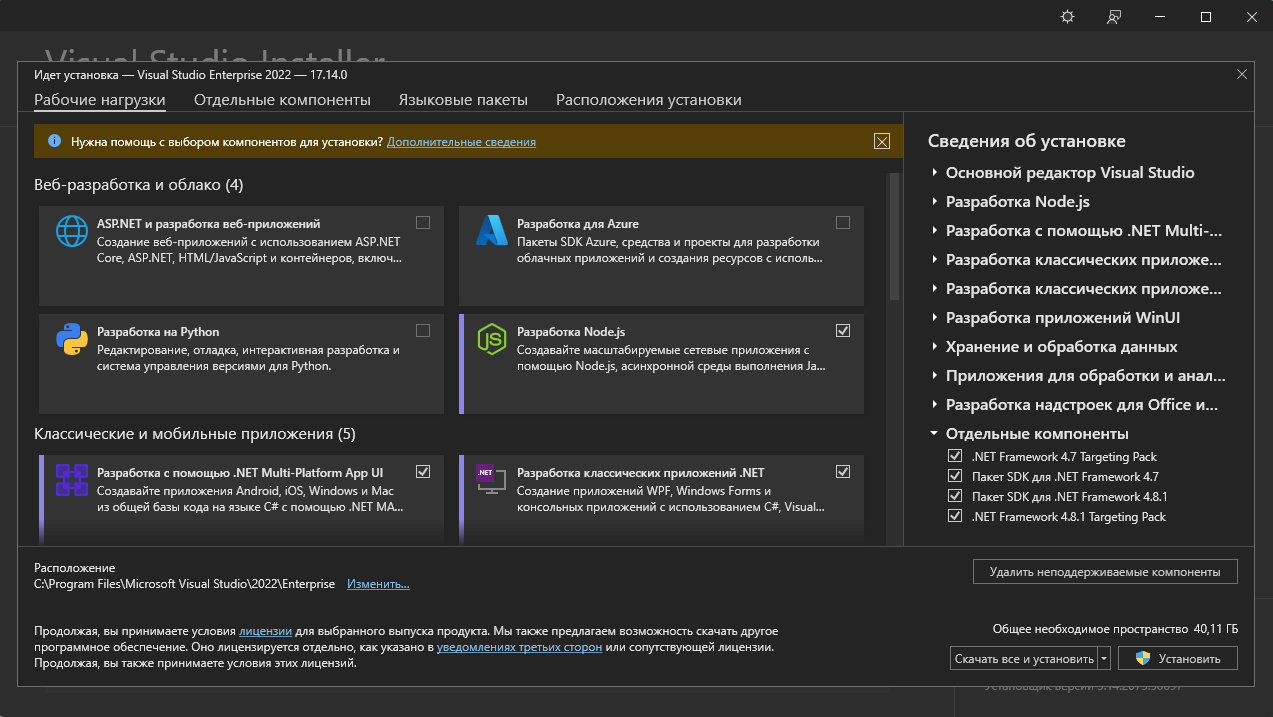Open the install mode dropdown arrow

[x=1104, y=658]
